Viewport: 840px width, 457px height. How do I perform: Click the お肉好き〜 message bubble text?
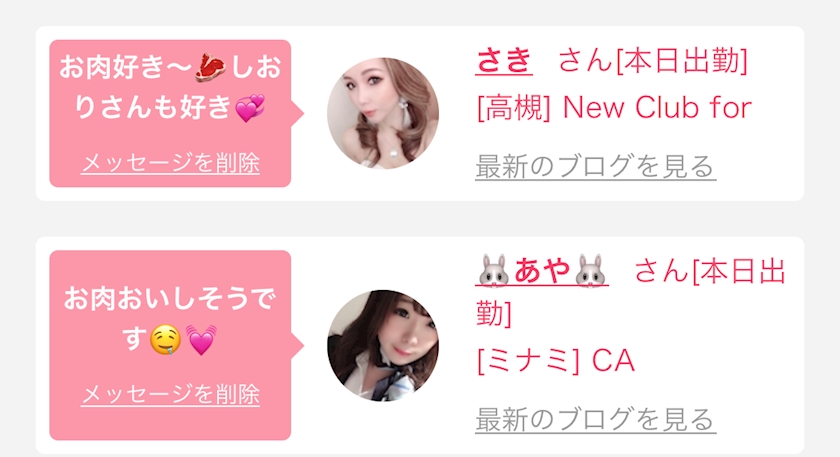click(170, 87)
